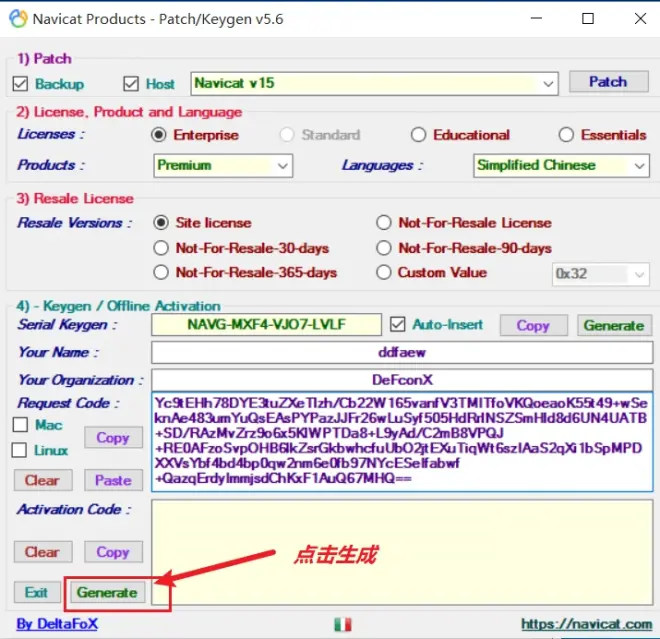Enable the Mac checkbox
The width and height of the screenshot is (660, 639).
[x=20, y=425]
